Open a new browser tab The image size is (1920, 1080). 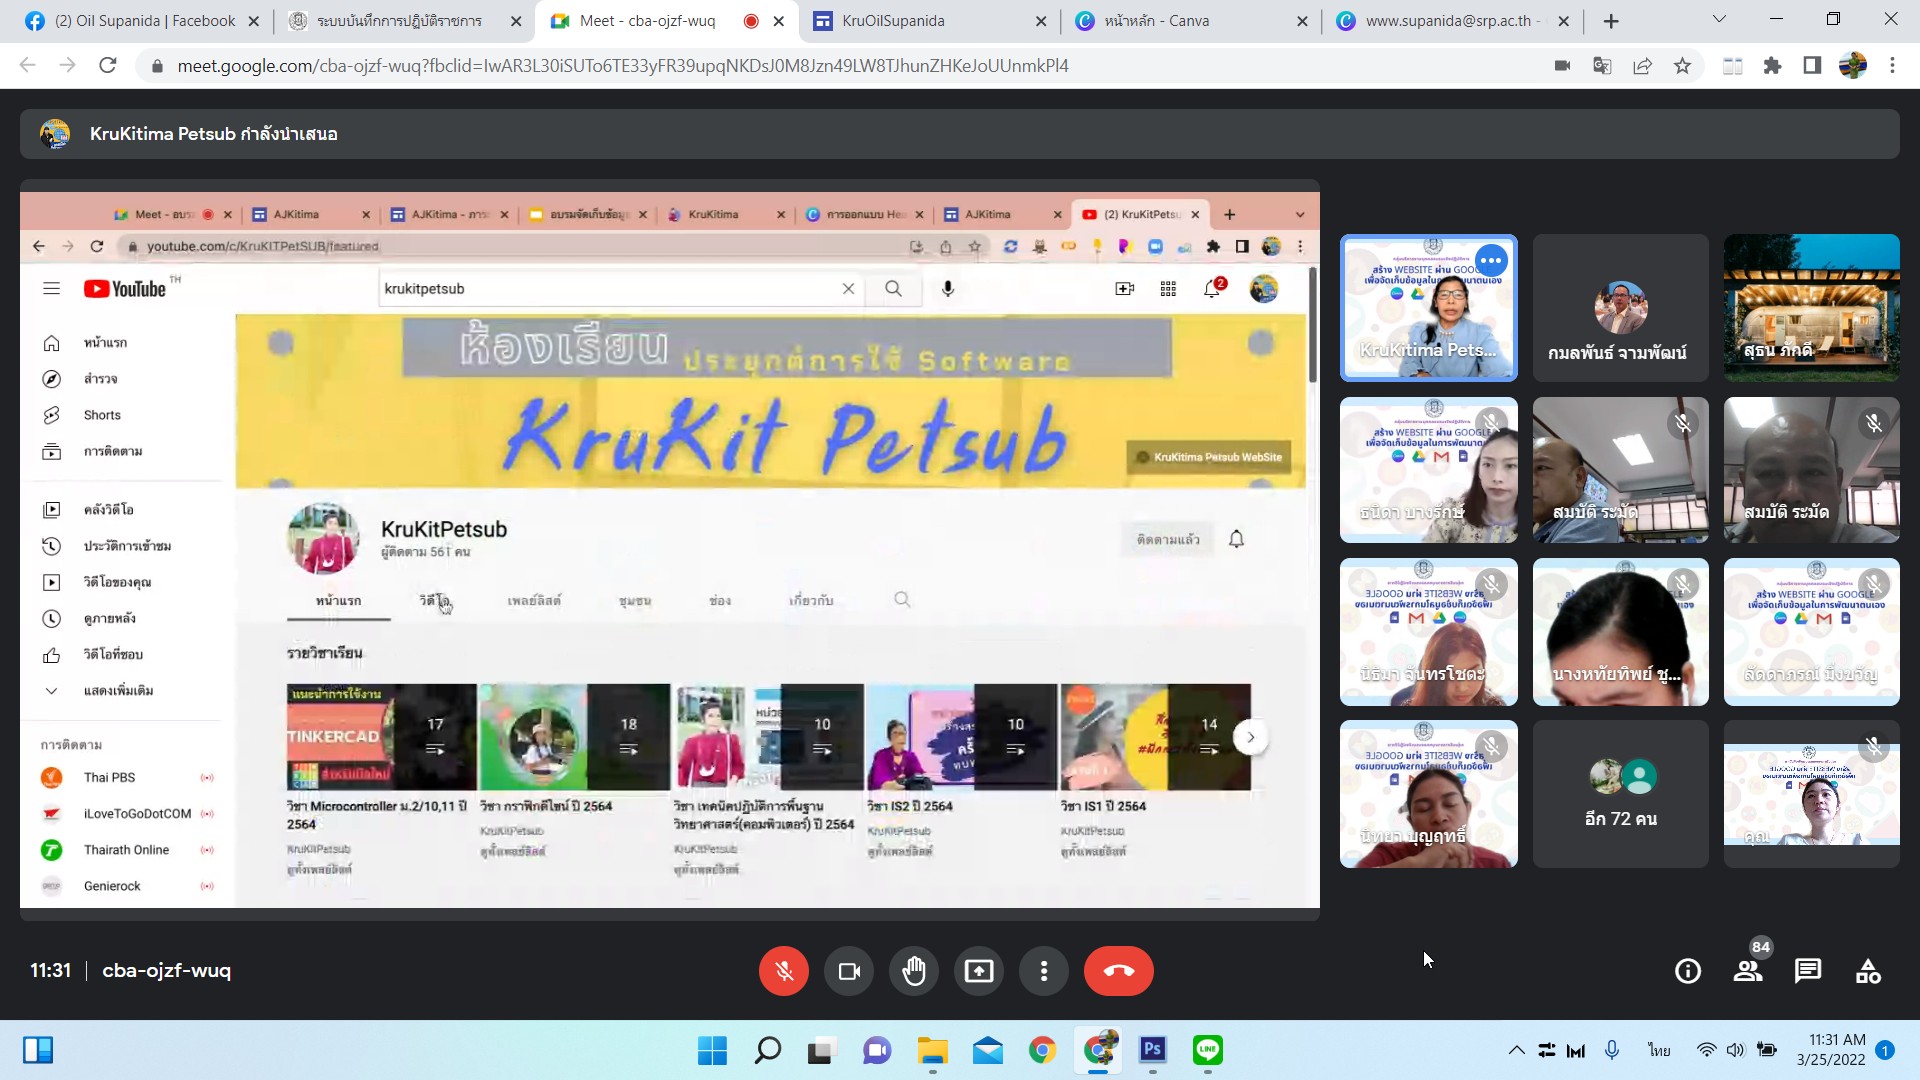click(x=1611, y=21)
